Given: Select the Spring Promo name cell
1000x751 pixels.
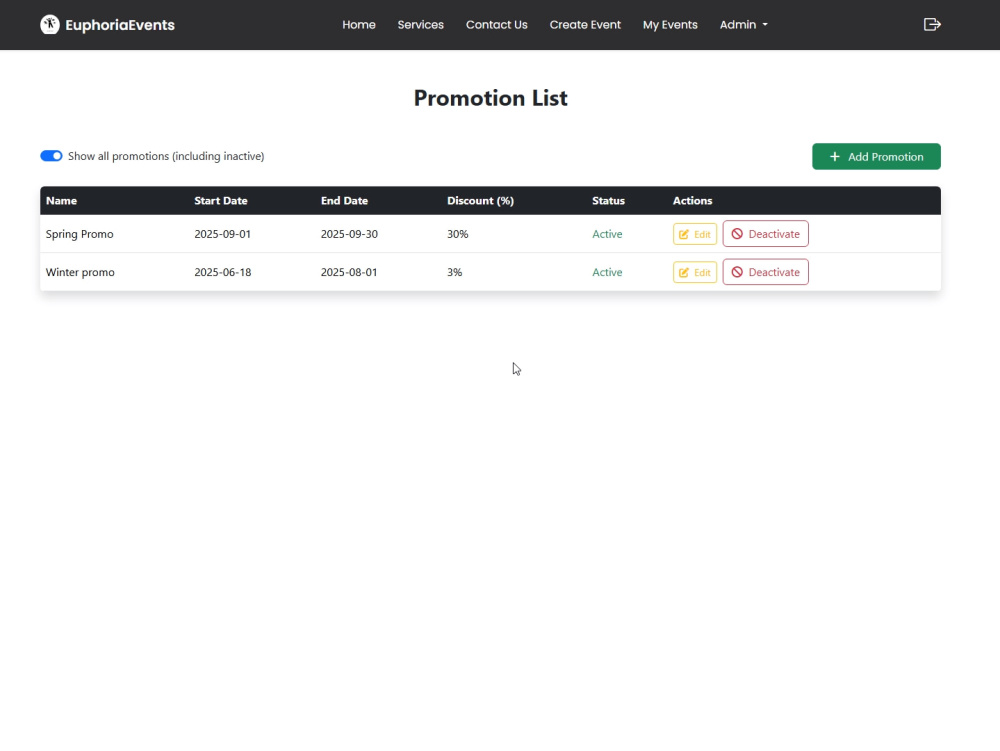Looking at the screenshot, I should point(80,234).
